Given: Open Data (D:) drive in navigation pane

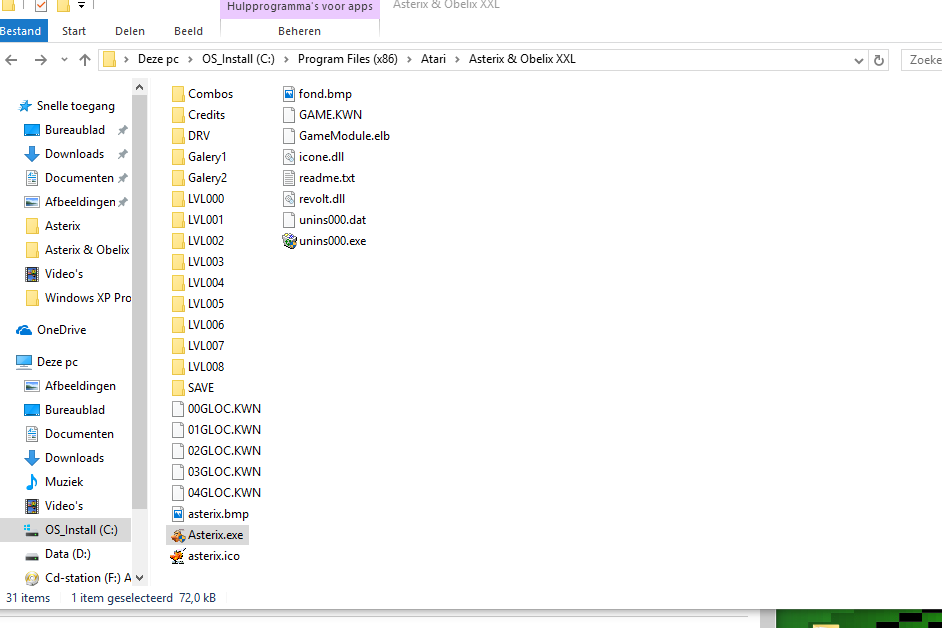Looking at the screenshot, I should coord(67,554).
